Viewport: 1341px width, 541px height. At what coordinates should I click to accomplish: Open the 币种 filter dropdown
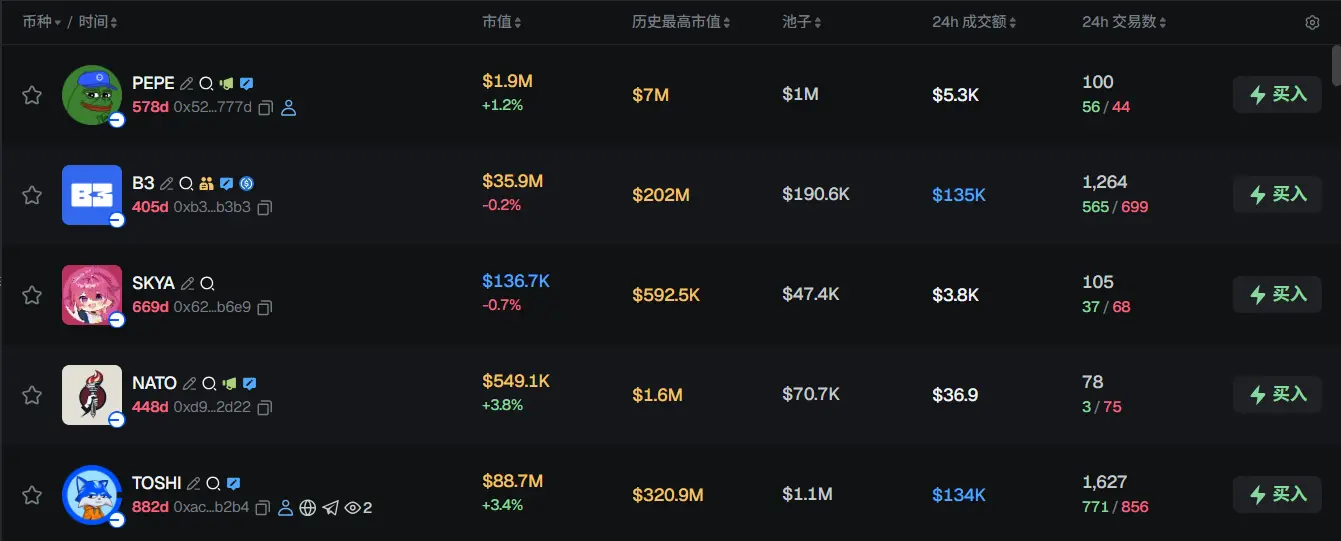pos(42,22)
